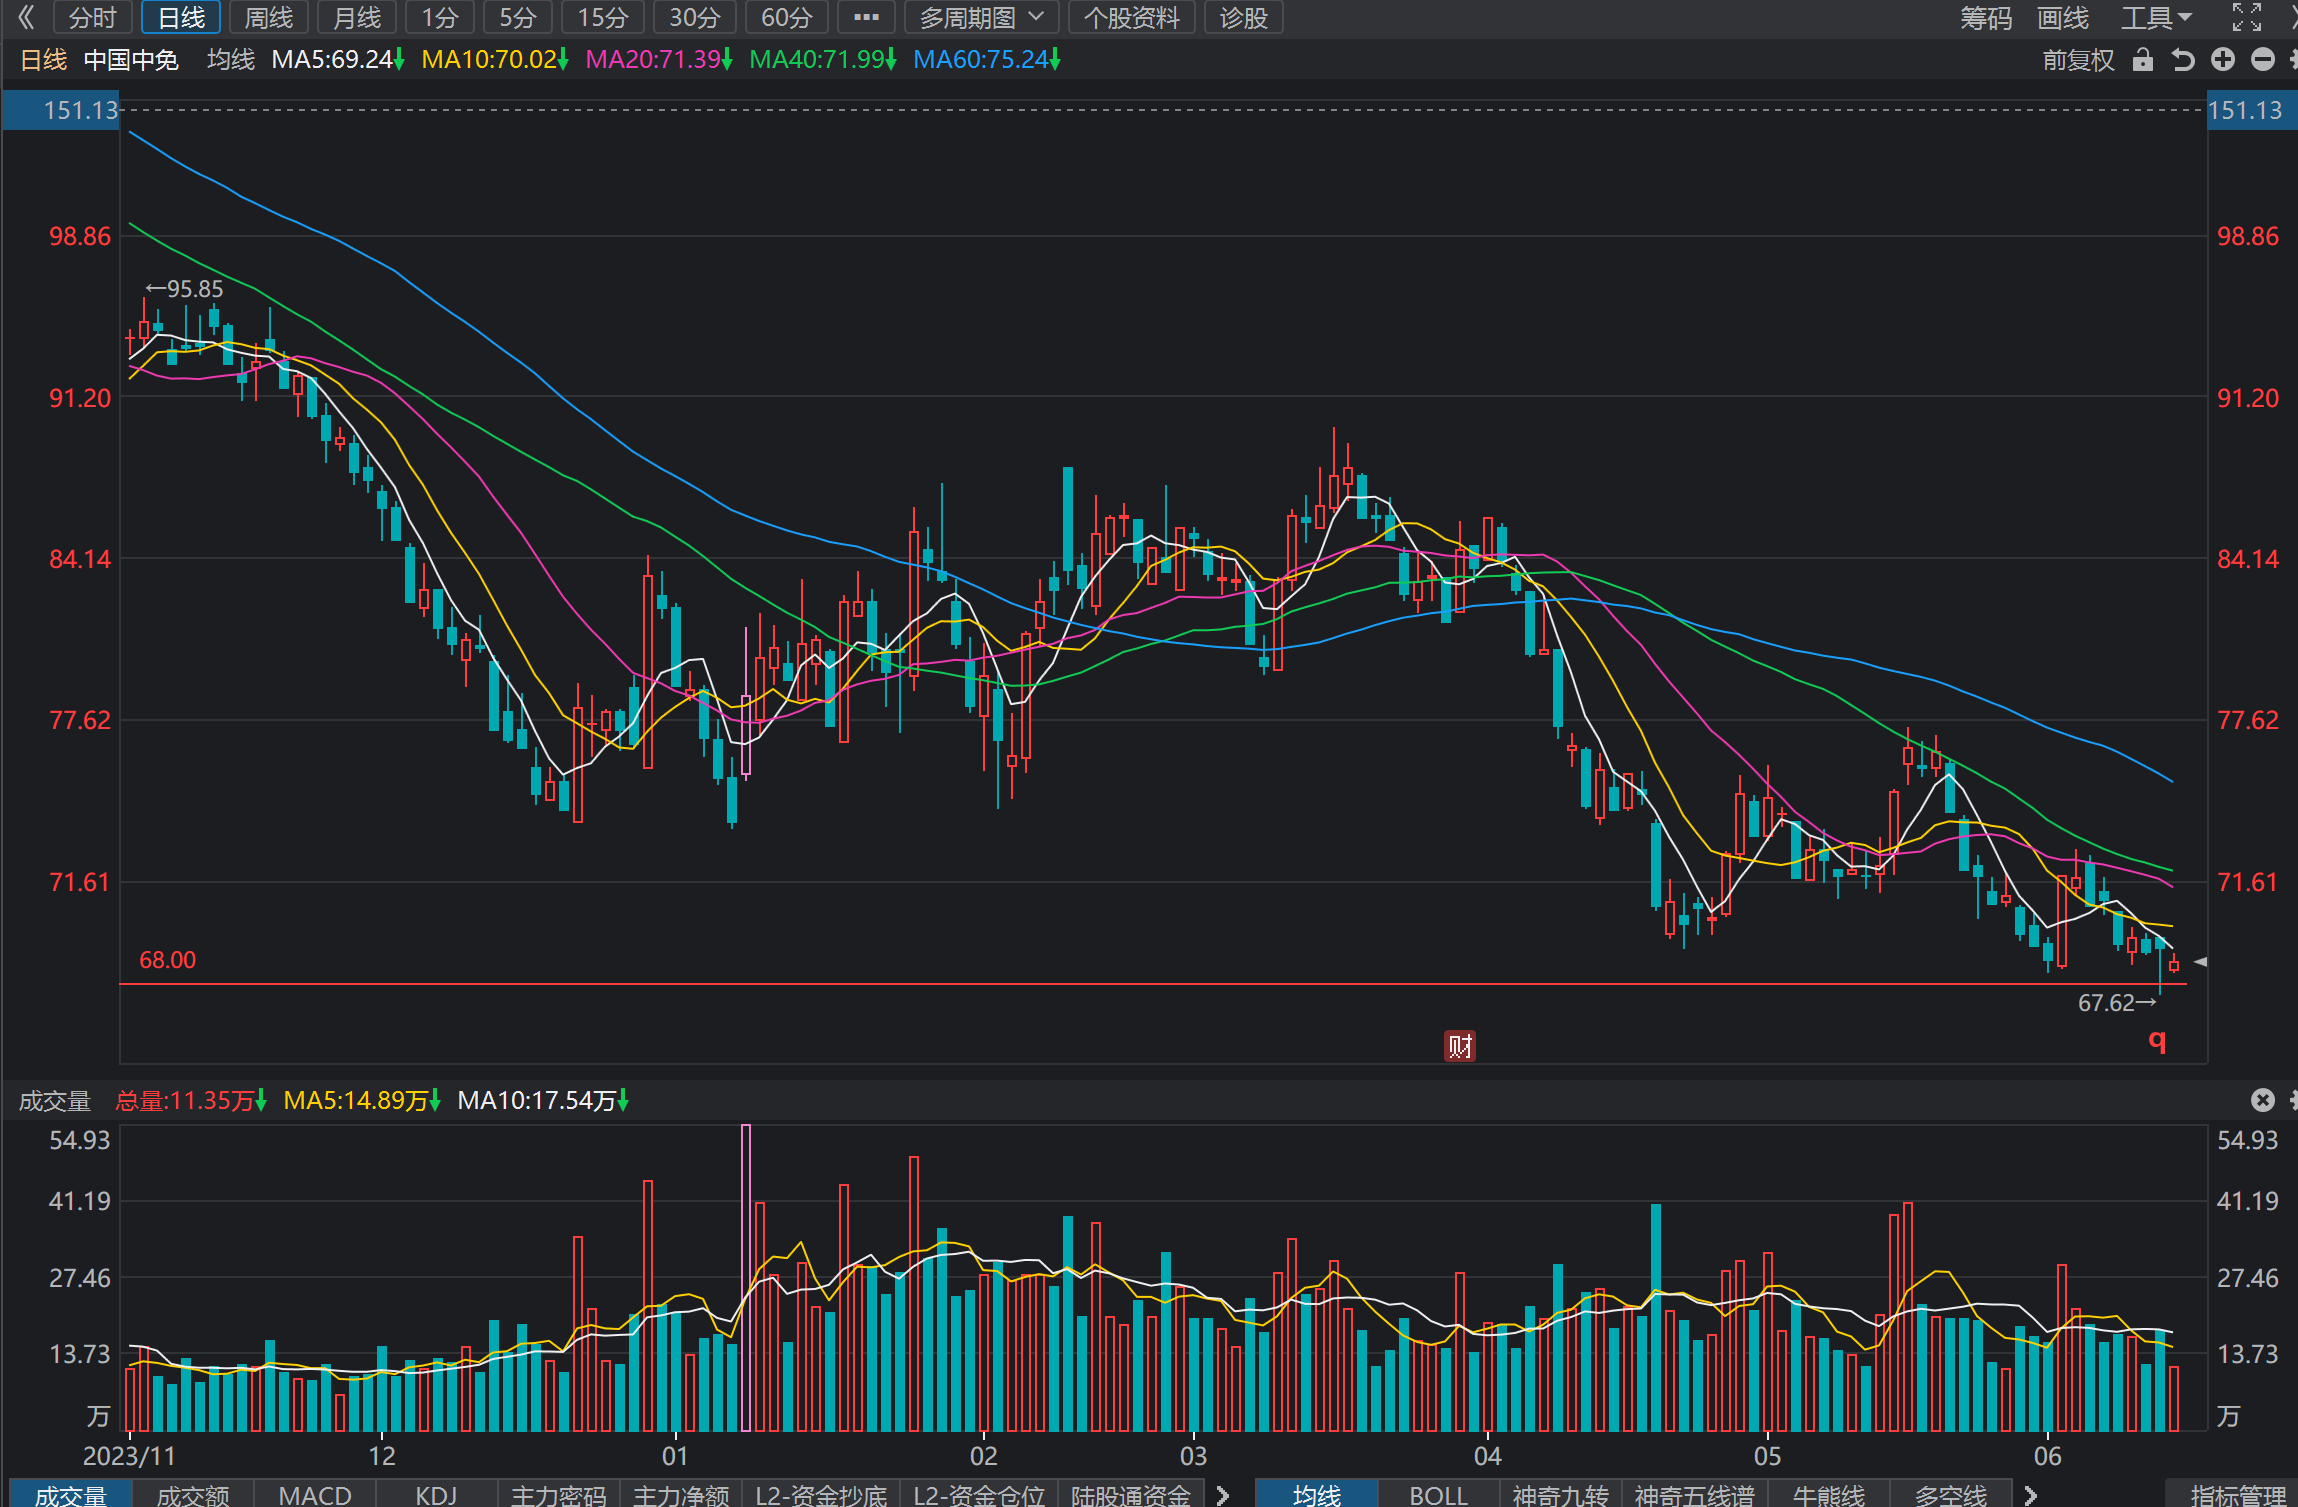
Task: Switch main chart to BOLL
Action: coord(1438,1494)
